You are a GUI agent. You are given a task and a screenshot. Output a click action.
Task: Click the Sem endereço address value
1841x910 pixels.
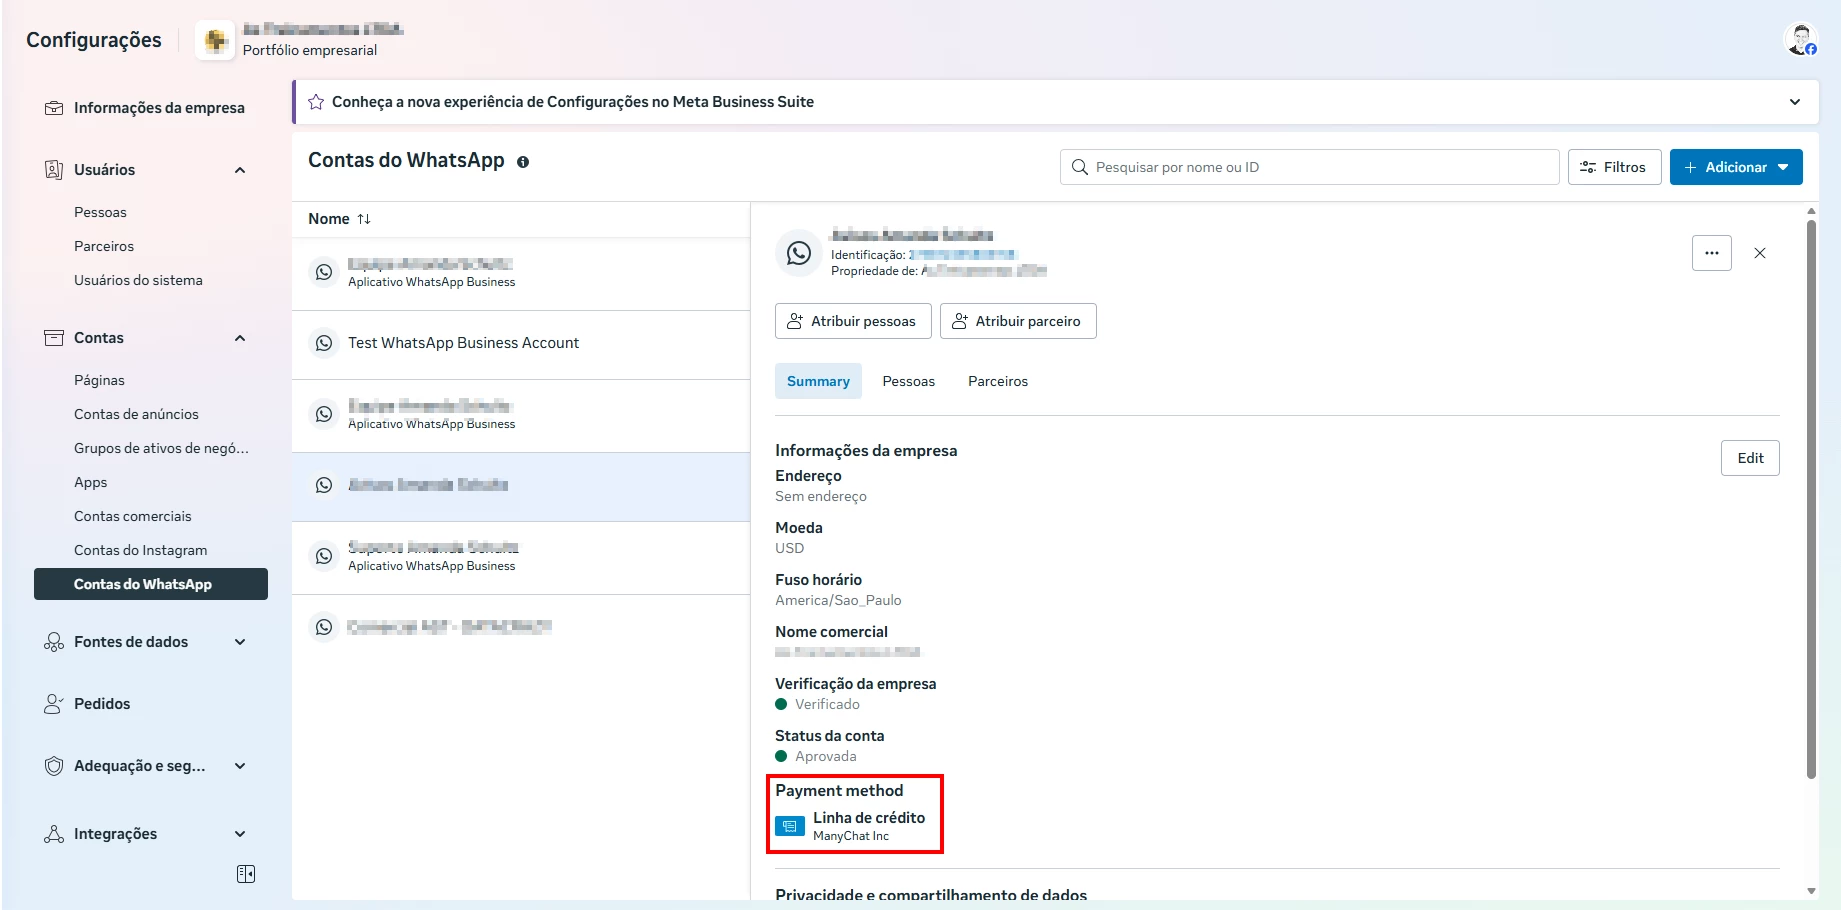click(x=821, y=496)
